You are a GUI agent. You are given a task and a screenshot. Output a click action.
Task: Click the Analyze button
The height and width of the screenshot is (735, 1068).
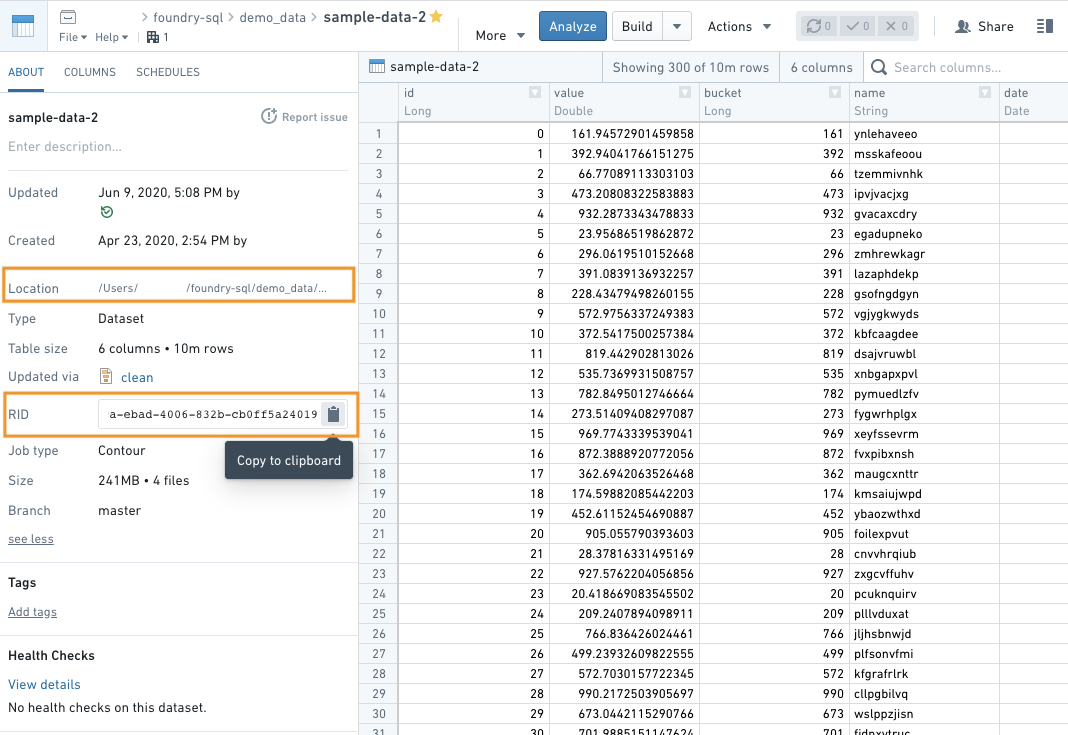click(x=573, y=27)
